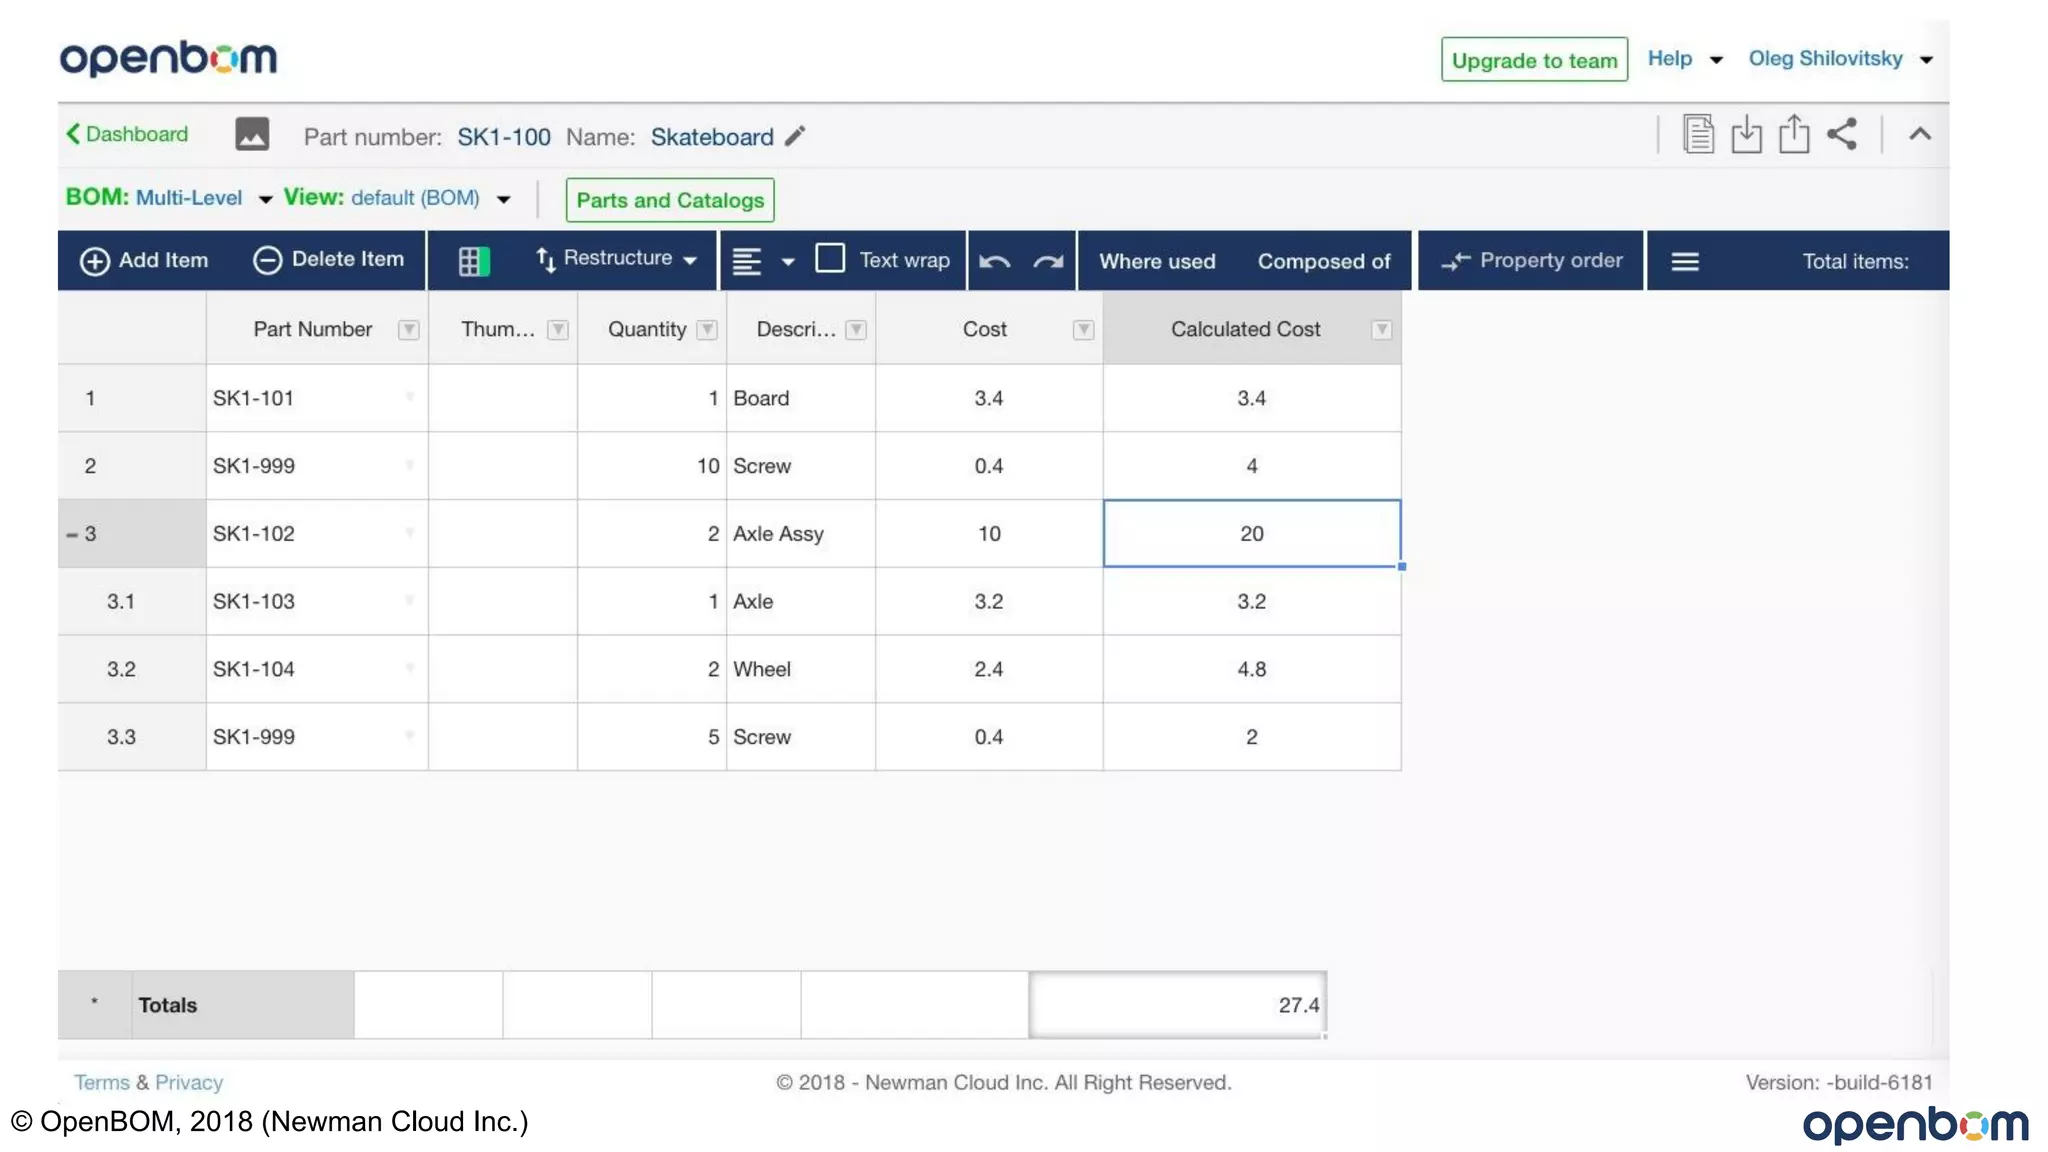Click the text alignment icon
The height and width of the screenshot is (1152, 2048).
[x=747, y=261]
